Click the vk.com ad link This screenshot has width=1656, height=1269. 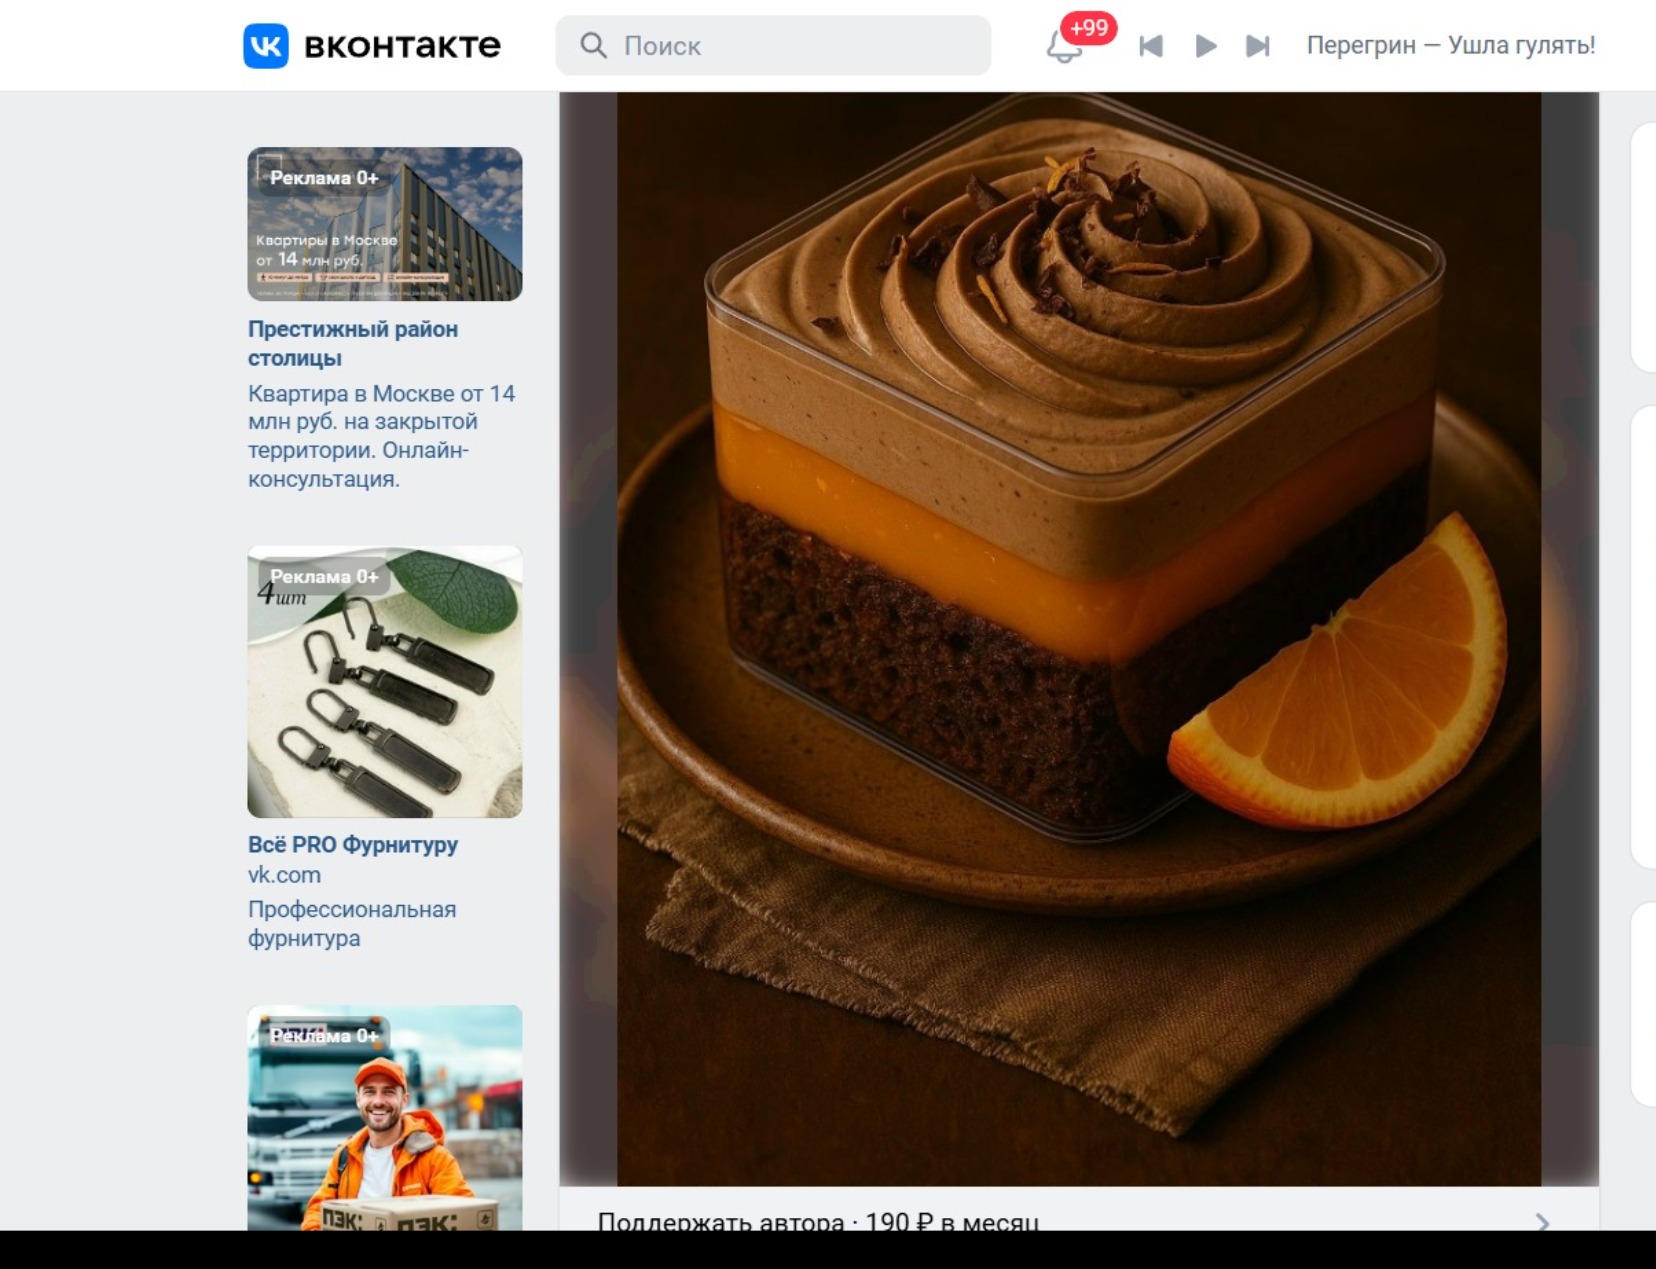click(x=284, y=875)
